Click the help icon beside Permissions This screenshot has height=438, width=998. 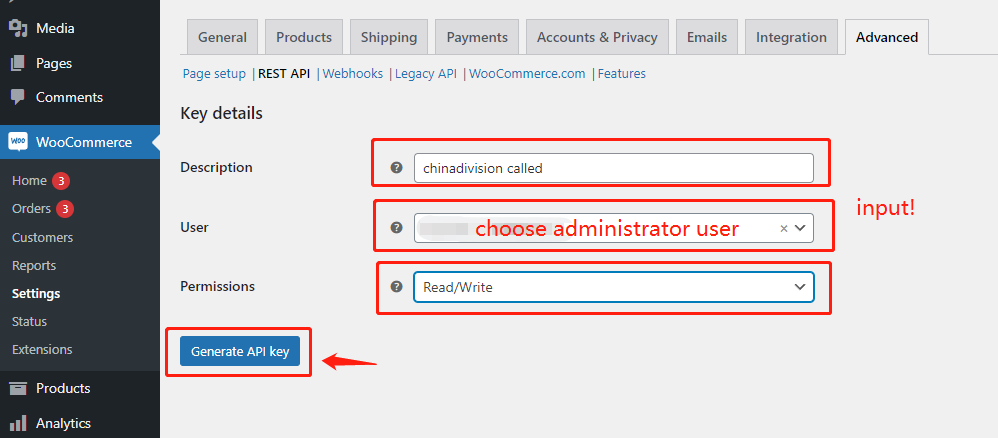(x=397, y=286)
